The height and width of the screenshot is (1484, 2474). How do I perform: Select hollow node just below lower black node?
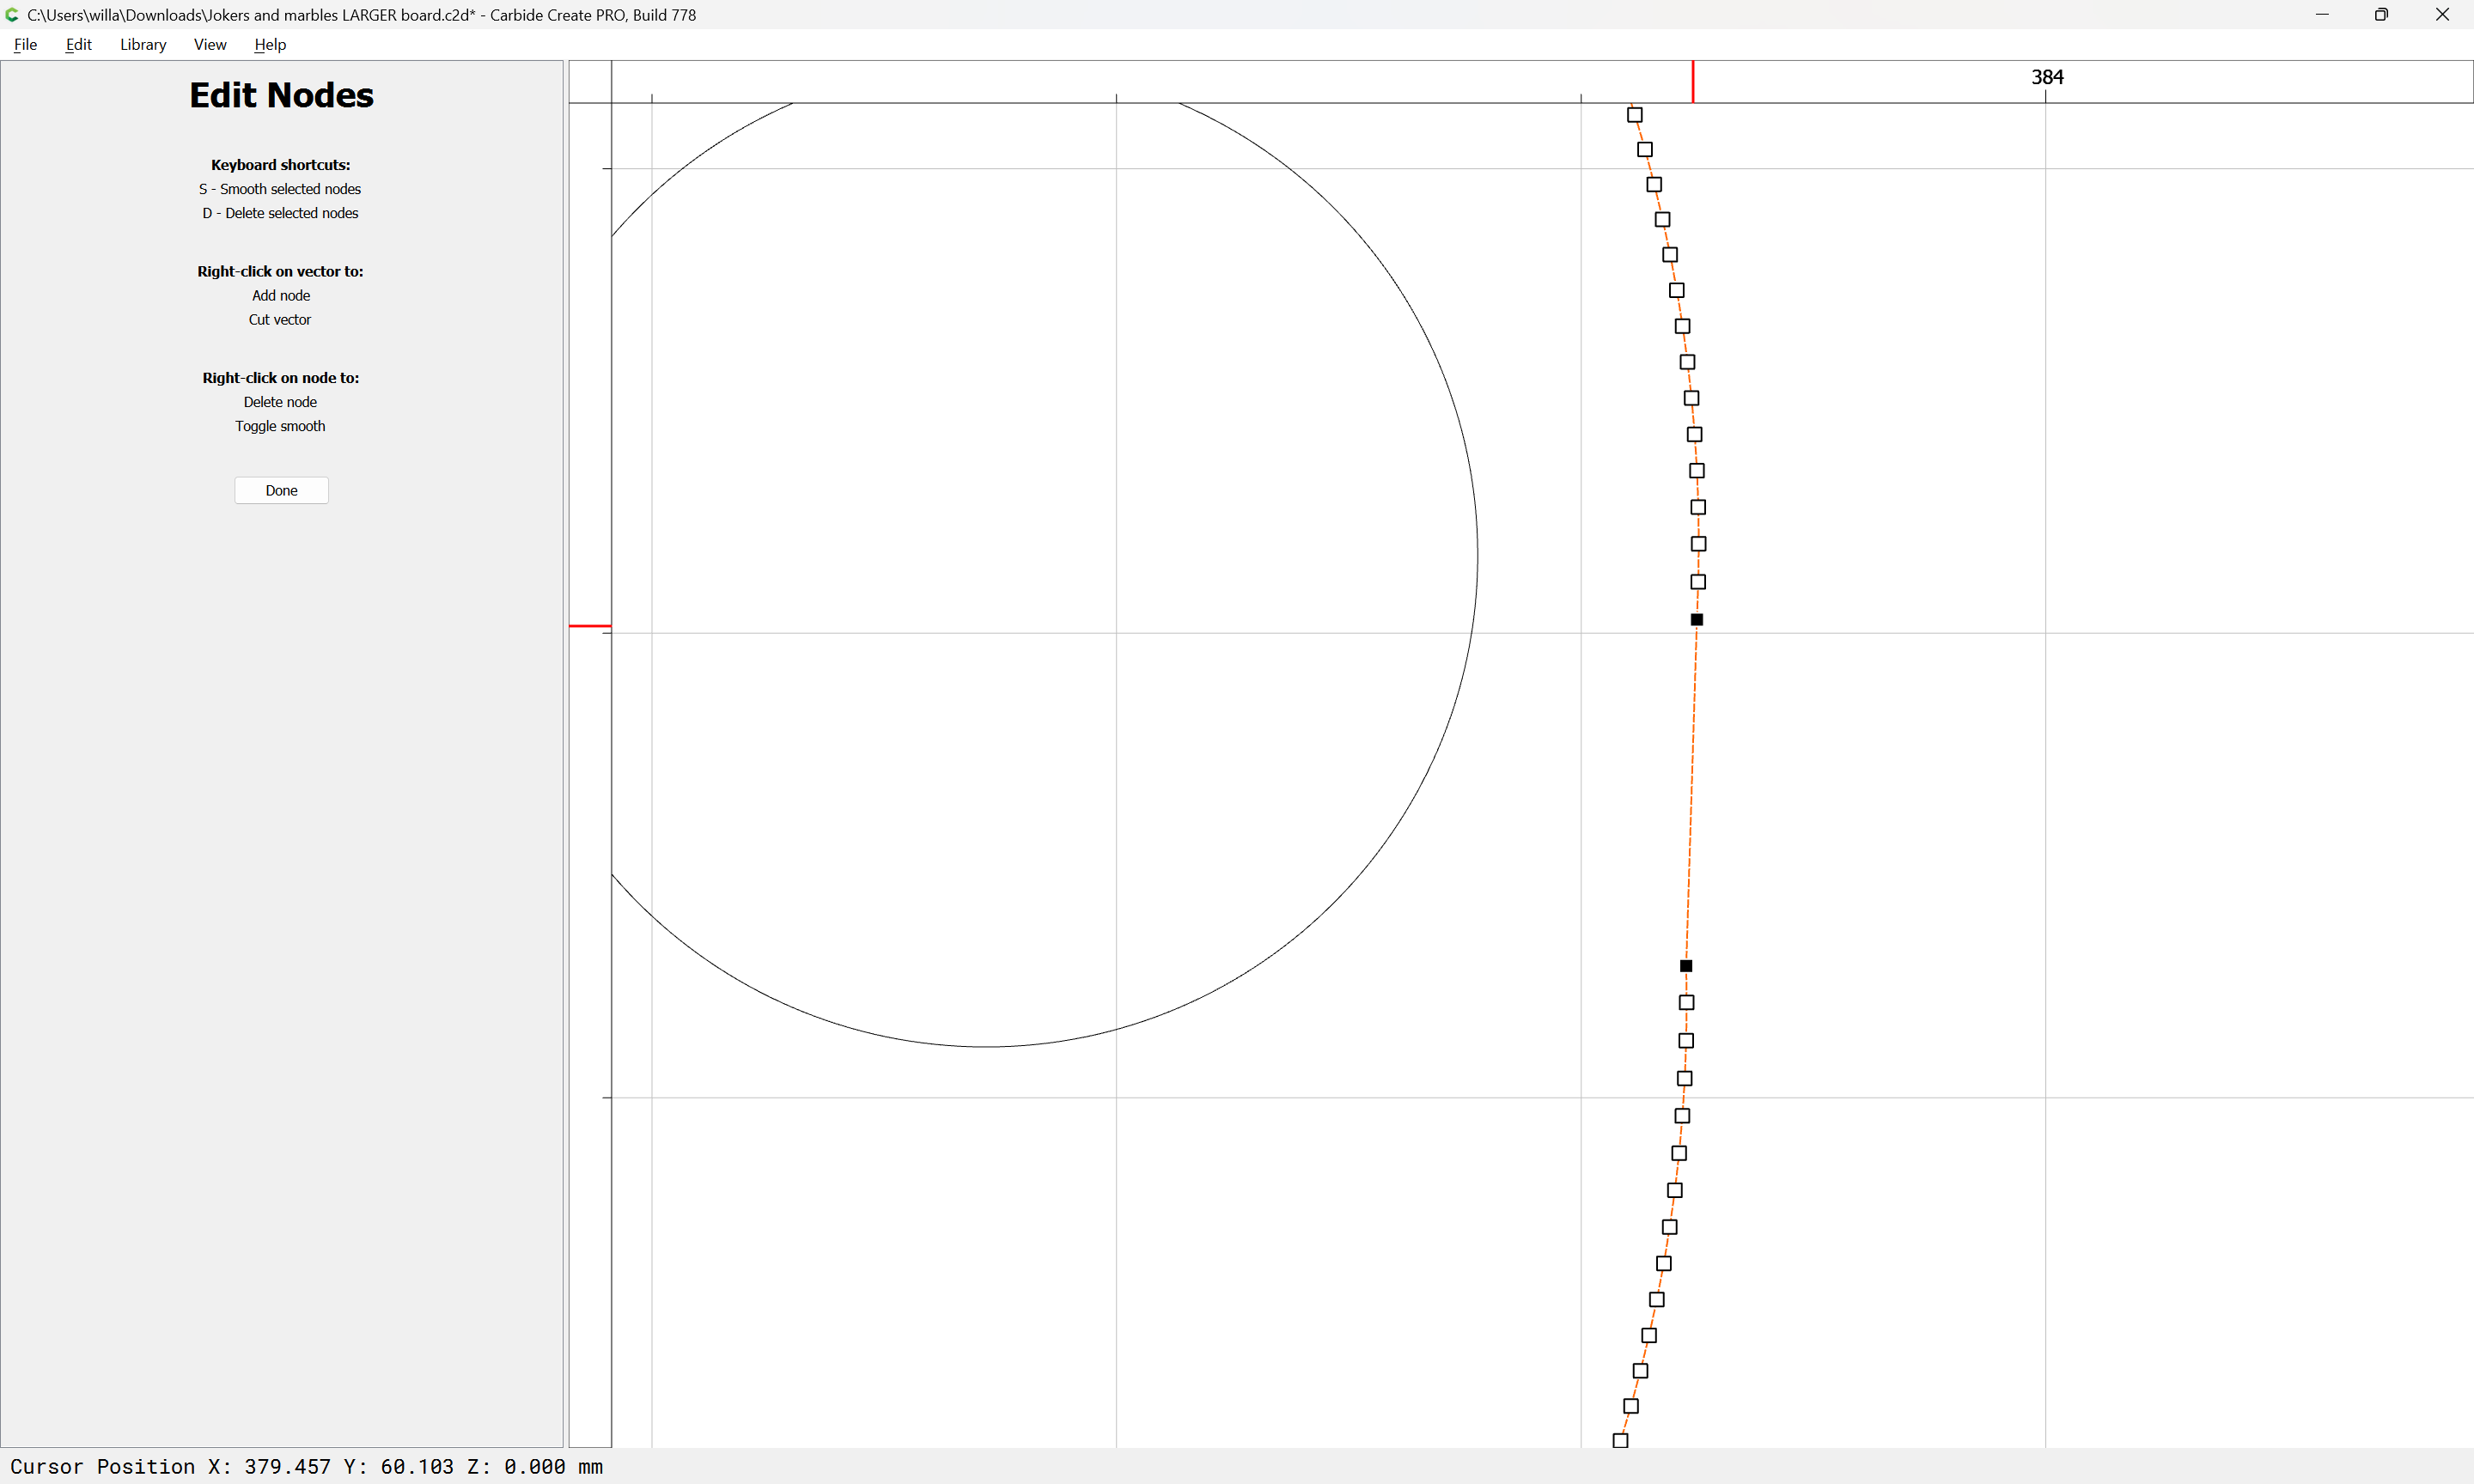[x=1686, y=1003]
